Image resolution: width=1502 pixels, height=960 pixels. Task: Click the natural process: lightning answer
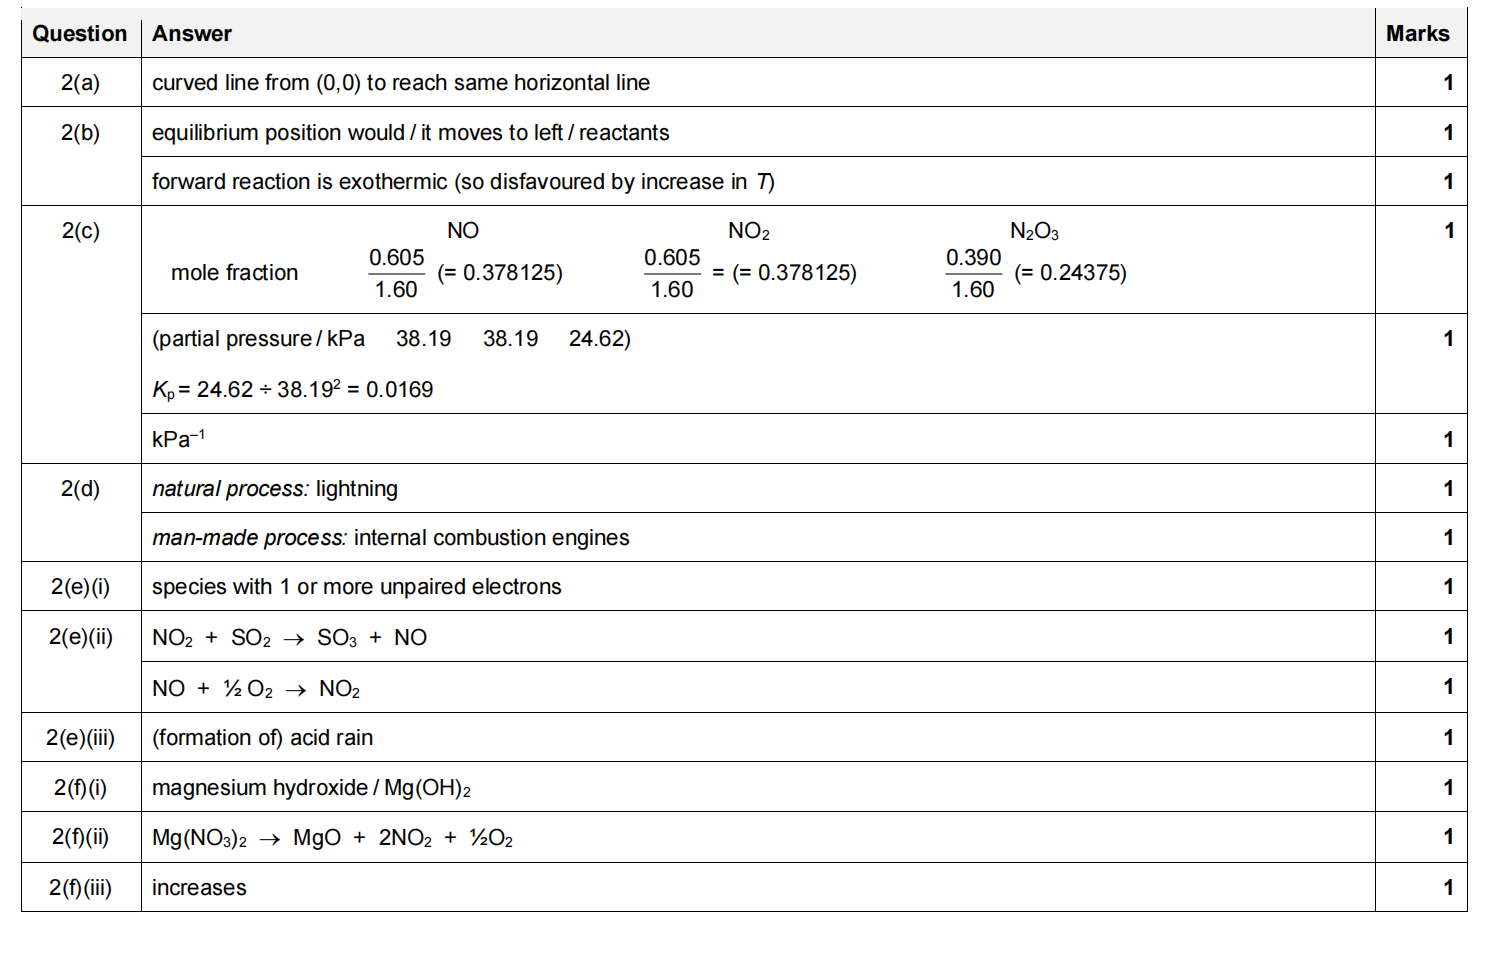tap(274, 489)
